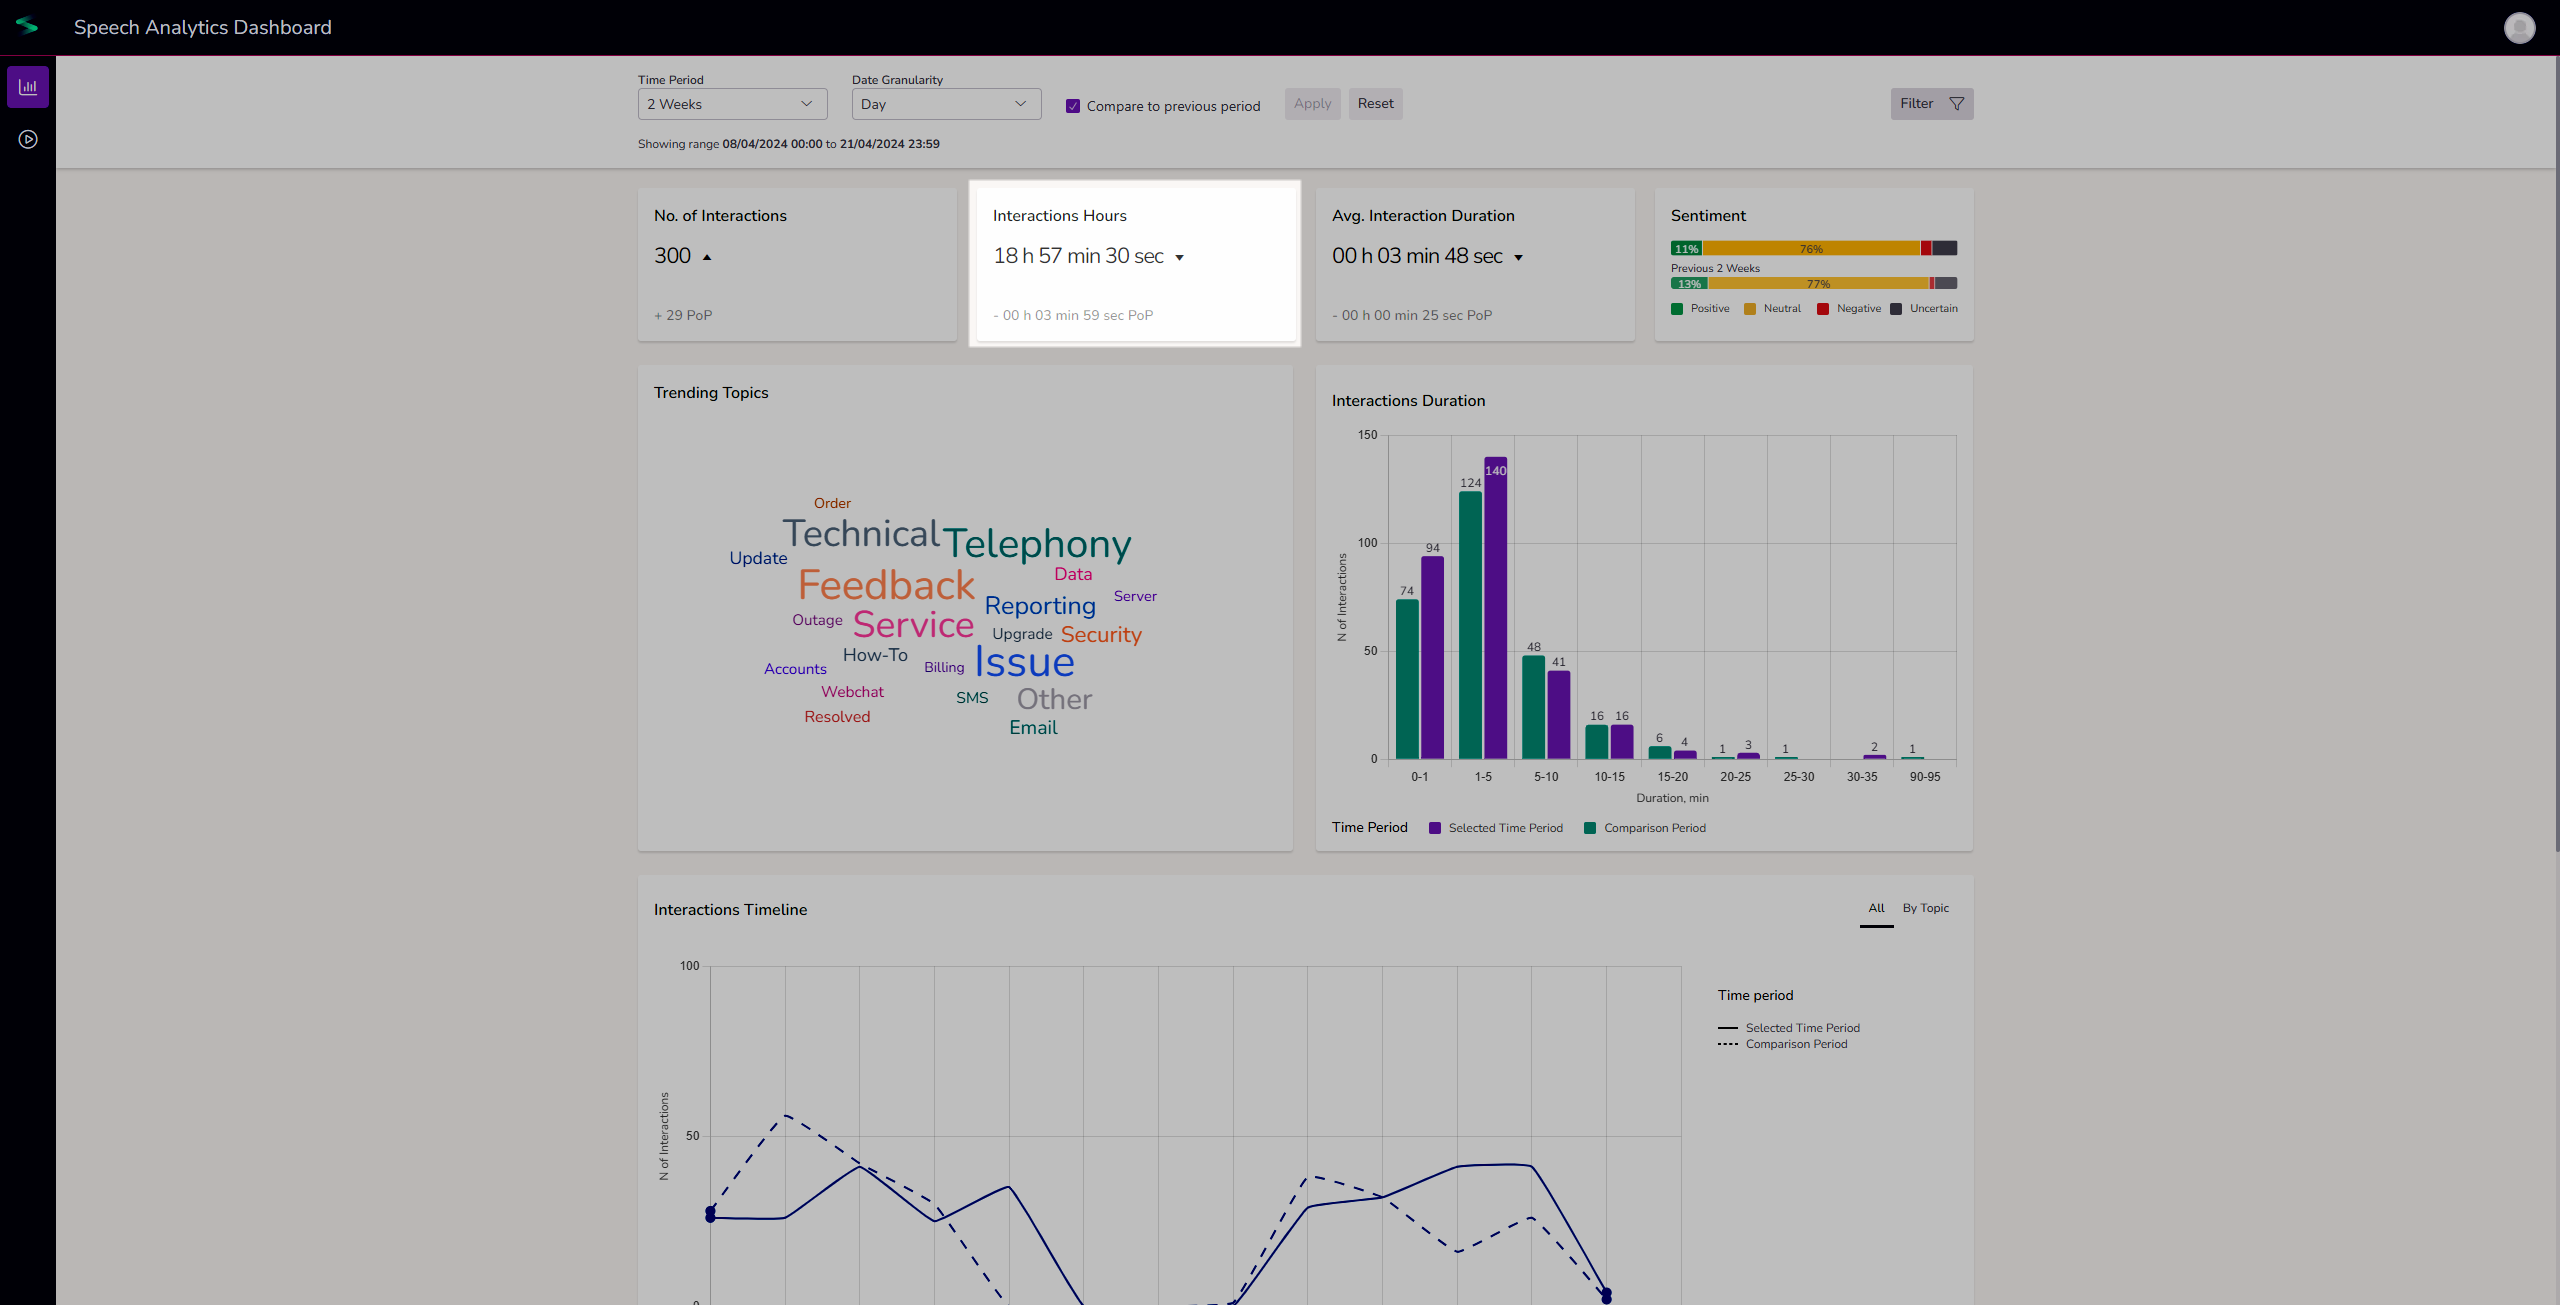Open the user profile avatar
This screenshot has height=1305, width=2560.
click(x=2519, y=27)
